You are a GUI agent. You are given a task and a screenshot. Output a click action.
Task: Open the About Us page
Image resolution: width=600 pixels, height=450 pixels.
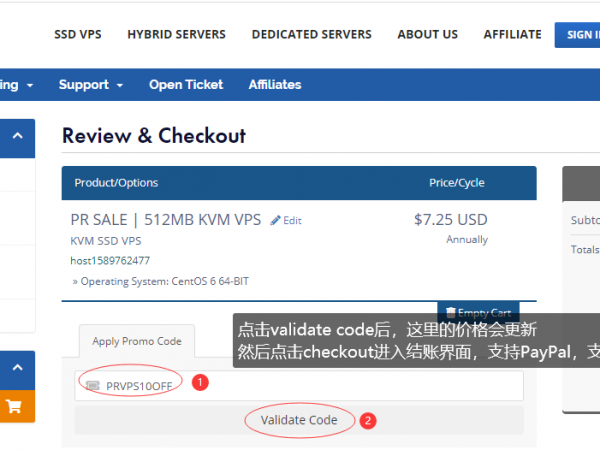427,34
